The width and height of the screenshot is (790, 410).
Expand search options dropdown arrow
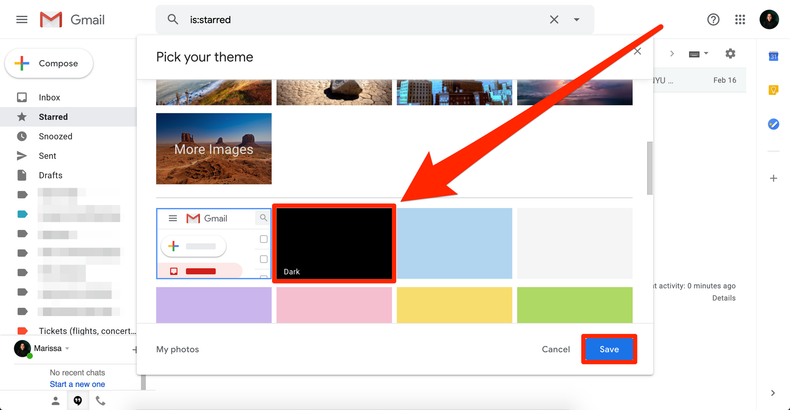click(577, 20)
